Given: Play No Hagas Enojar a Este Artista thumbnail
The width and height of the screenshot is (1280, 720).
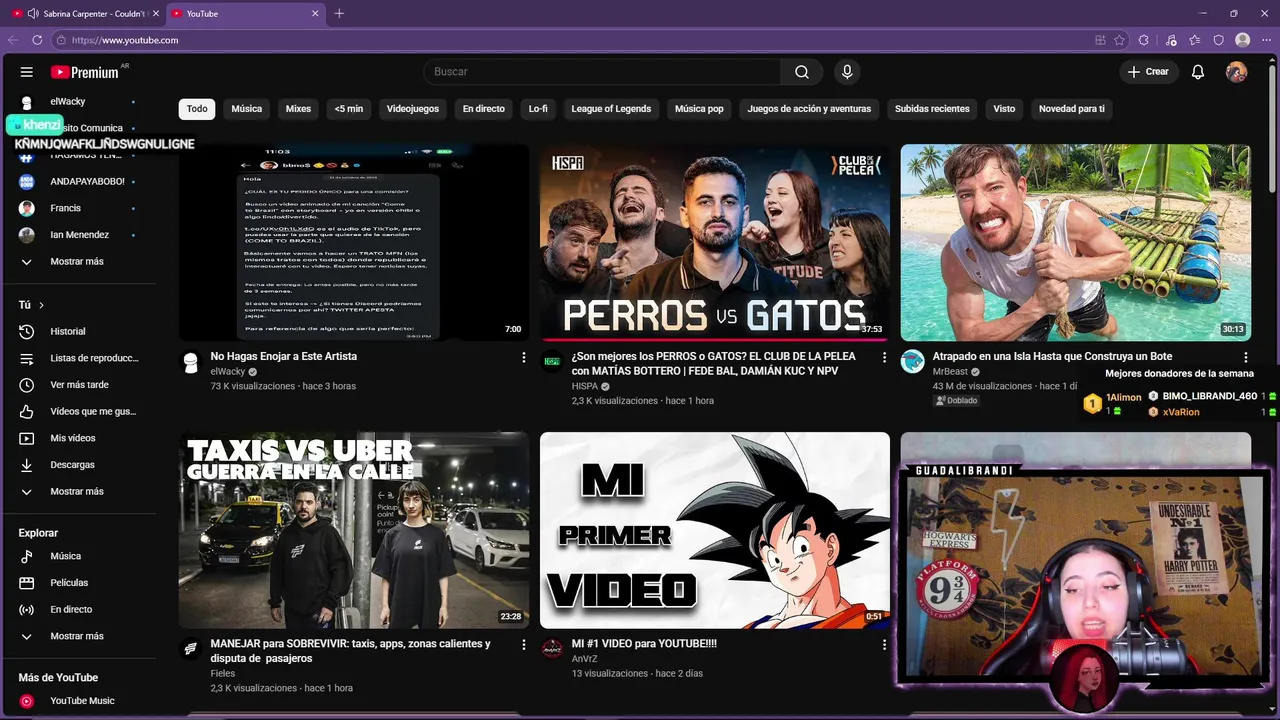Looking at the screenshot, I should 354,243.
